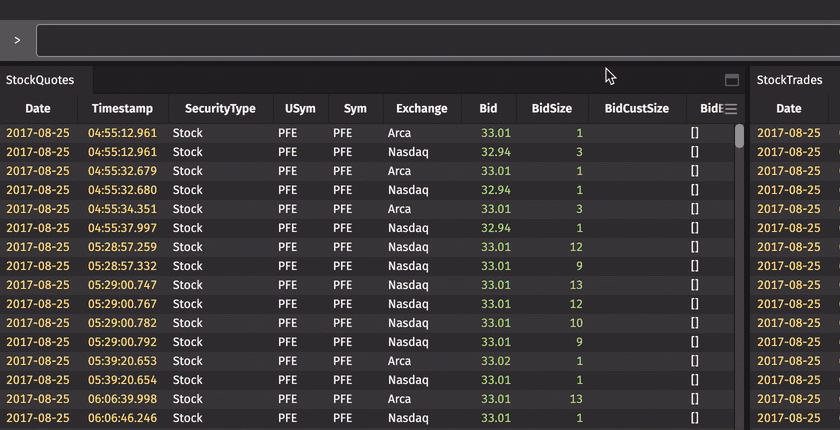Viewport: 840px width, 430px height.
Task: Click the Date header in StockQuotes
Action: pos(38,109)
